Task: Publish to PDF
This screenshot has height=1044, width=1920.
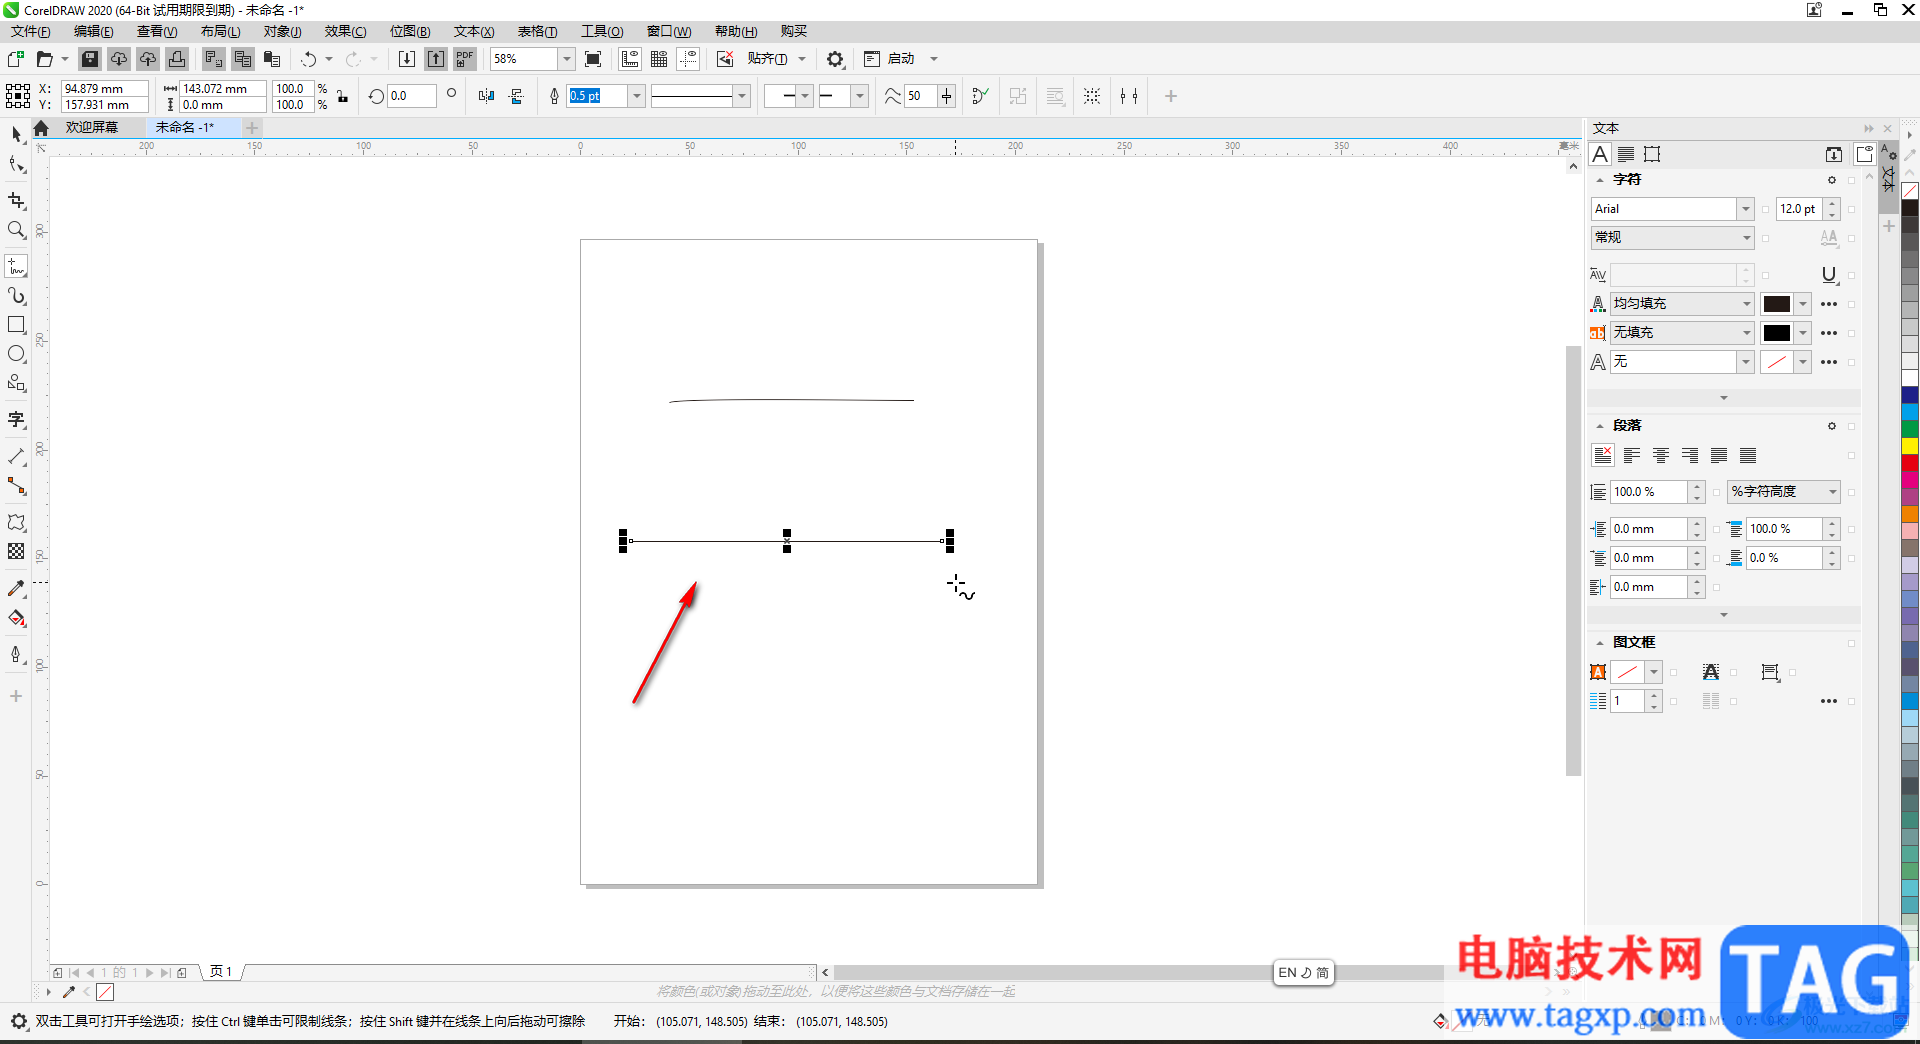Action: tap(465, 59)
